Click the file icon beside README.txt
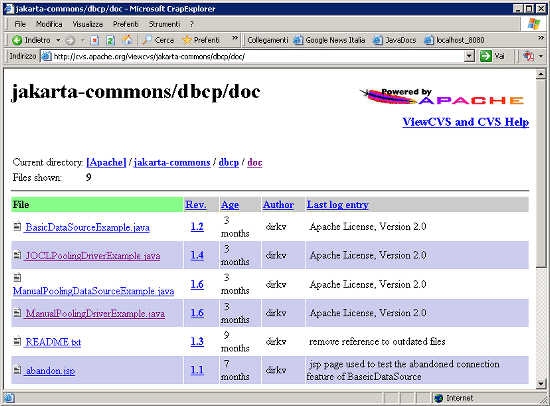The width and height of the screenshot is (550, 406). (x=17, y=341)
